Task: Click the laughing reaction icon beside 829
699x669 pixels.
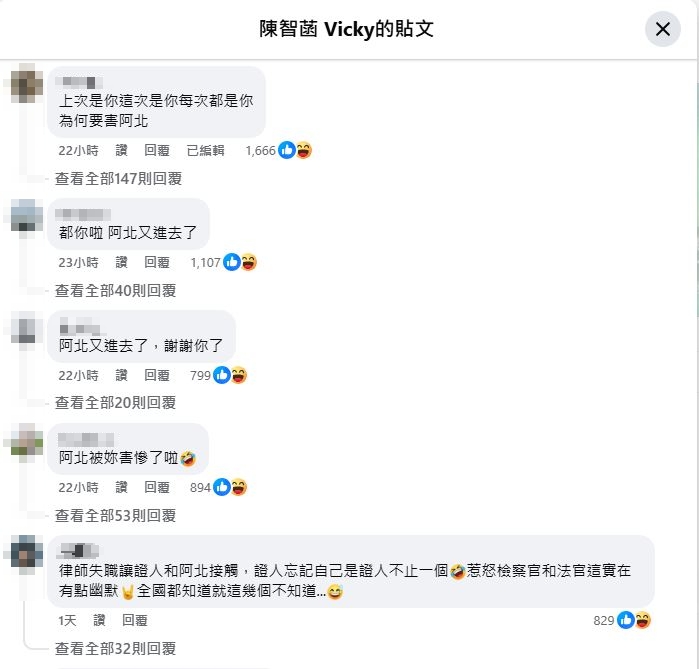Action: (642, 620)
